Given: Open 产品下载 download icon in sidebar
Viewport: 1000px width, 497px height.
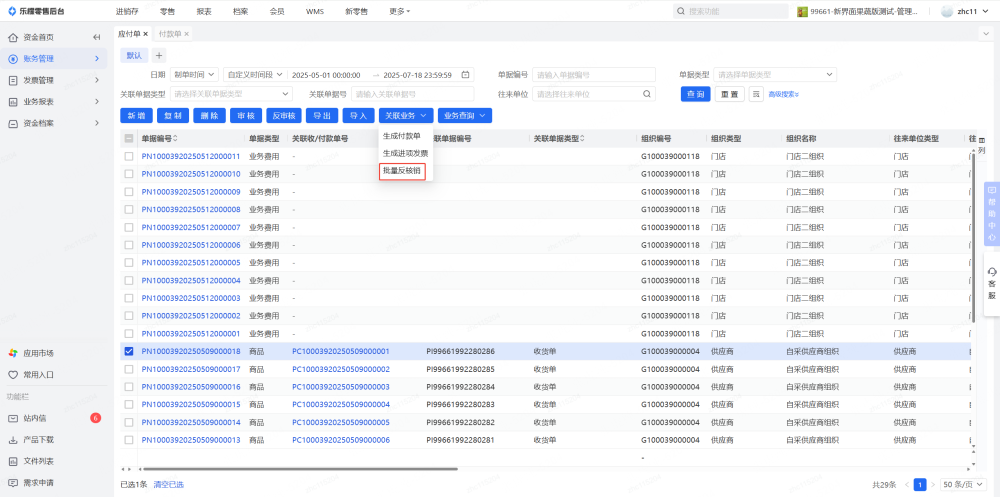Looking at the screenshot, I should [13, 440].
